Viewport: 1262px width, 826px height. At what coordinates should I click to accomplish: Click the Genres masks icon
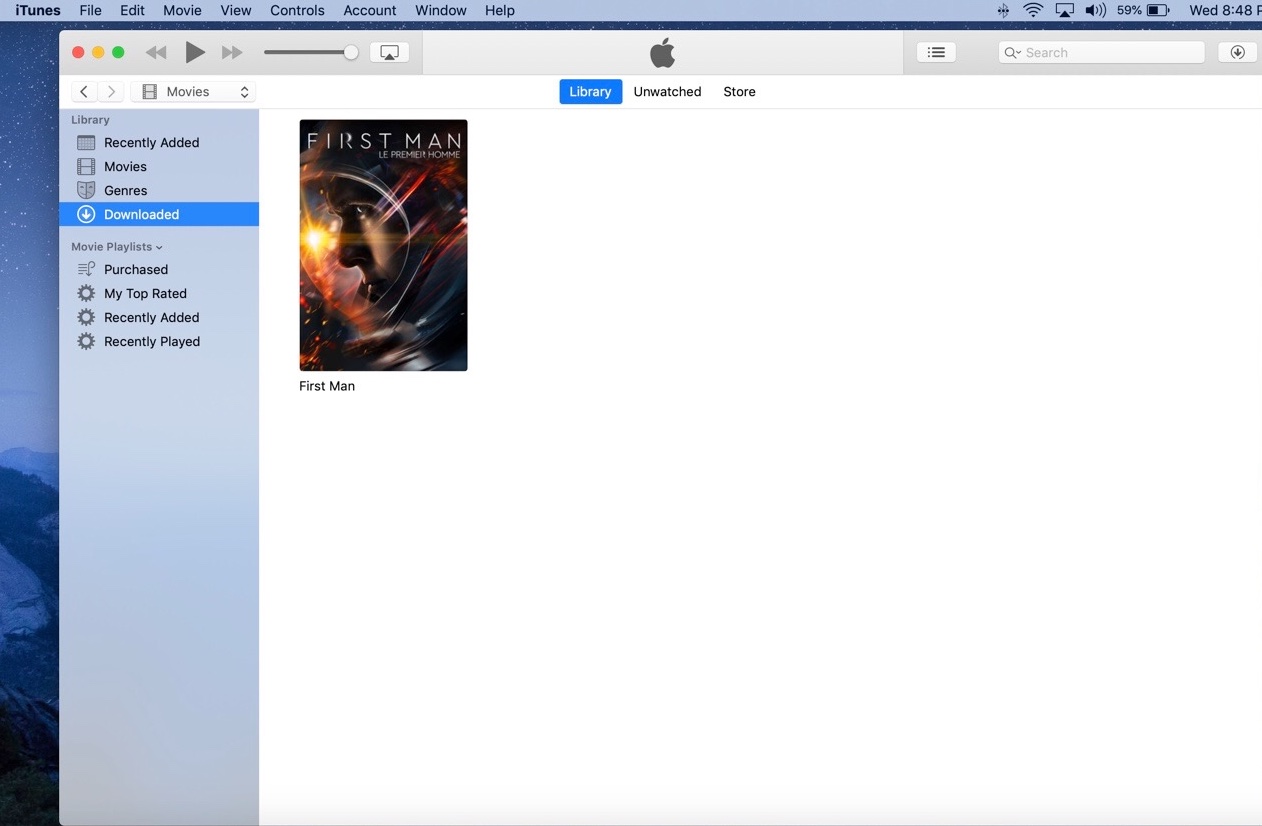coord(86,190)
